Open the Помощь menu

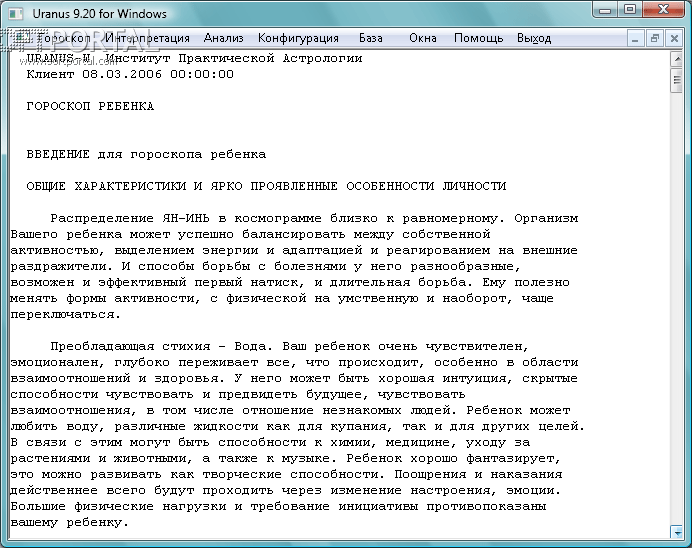[478, 38]
